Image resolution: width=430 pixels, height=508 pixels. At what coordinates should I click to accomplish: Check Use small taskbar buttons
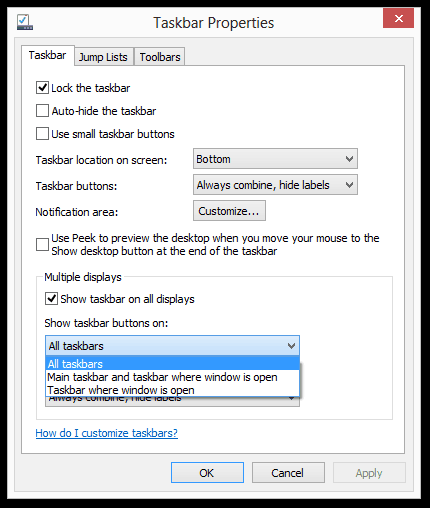pos(42,134)
